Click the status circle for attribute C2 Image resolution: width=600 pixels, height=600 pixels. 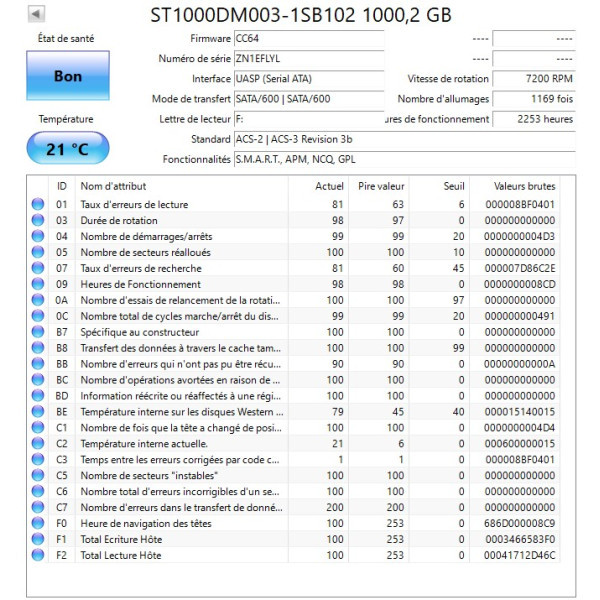click(38, 443)
